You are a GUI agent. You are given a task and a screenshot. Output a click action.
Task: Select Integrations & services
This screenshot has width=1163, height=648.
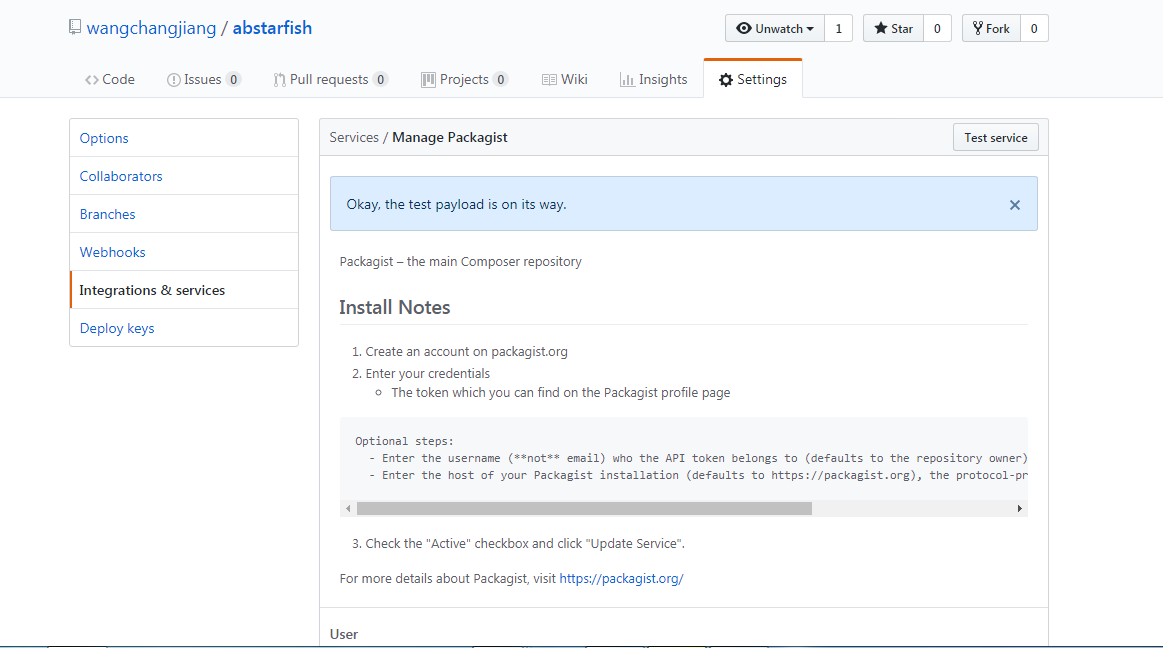pos(184,290)
